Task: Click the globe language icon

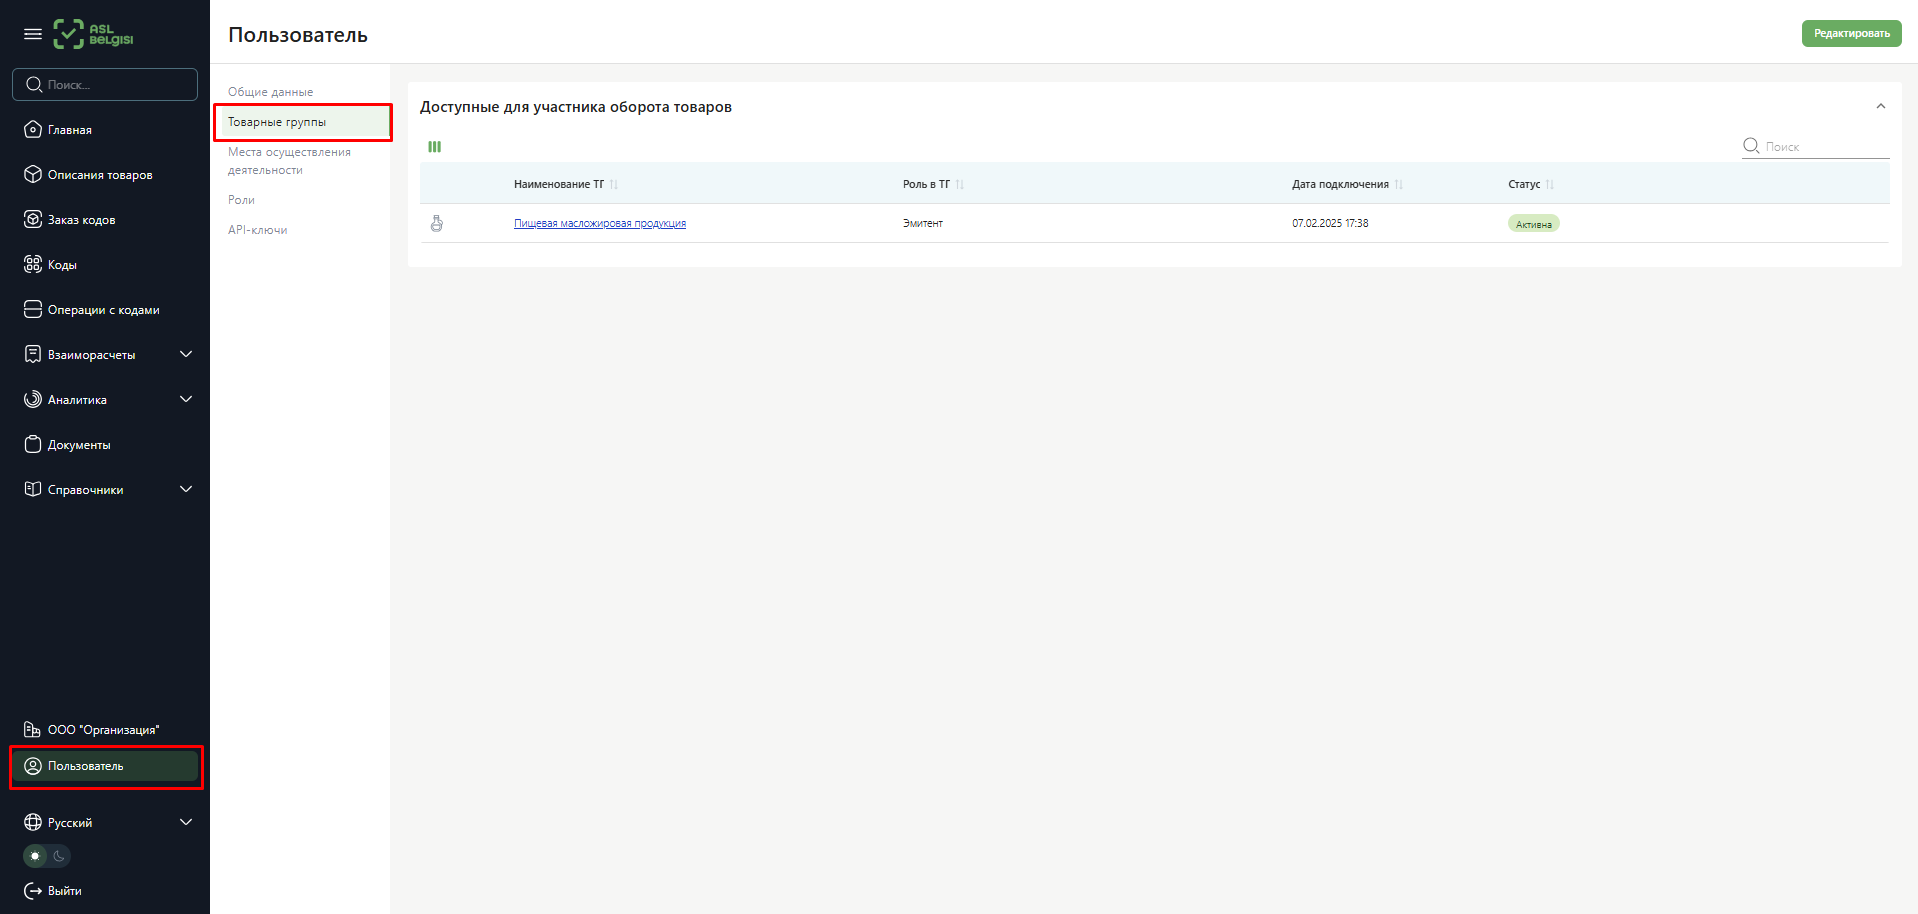Action: pos(33,822)
